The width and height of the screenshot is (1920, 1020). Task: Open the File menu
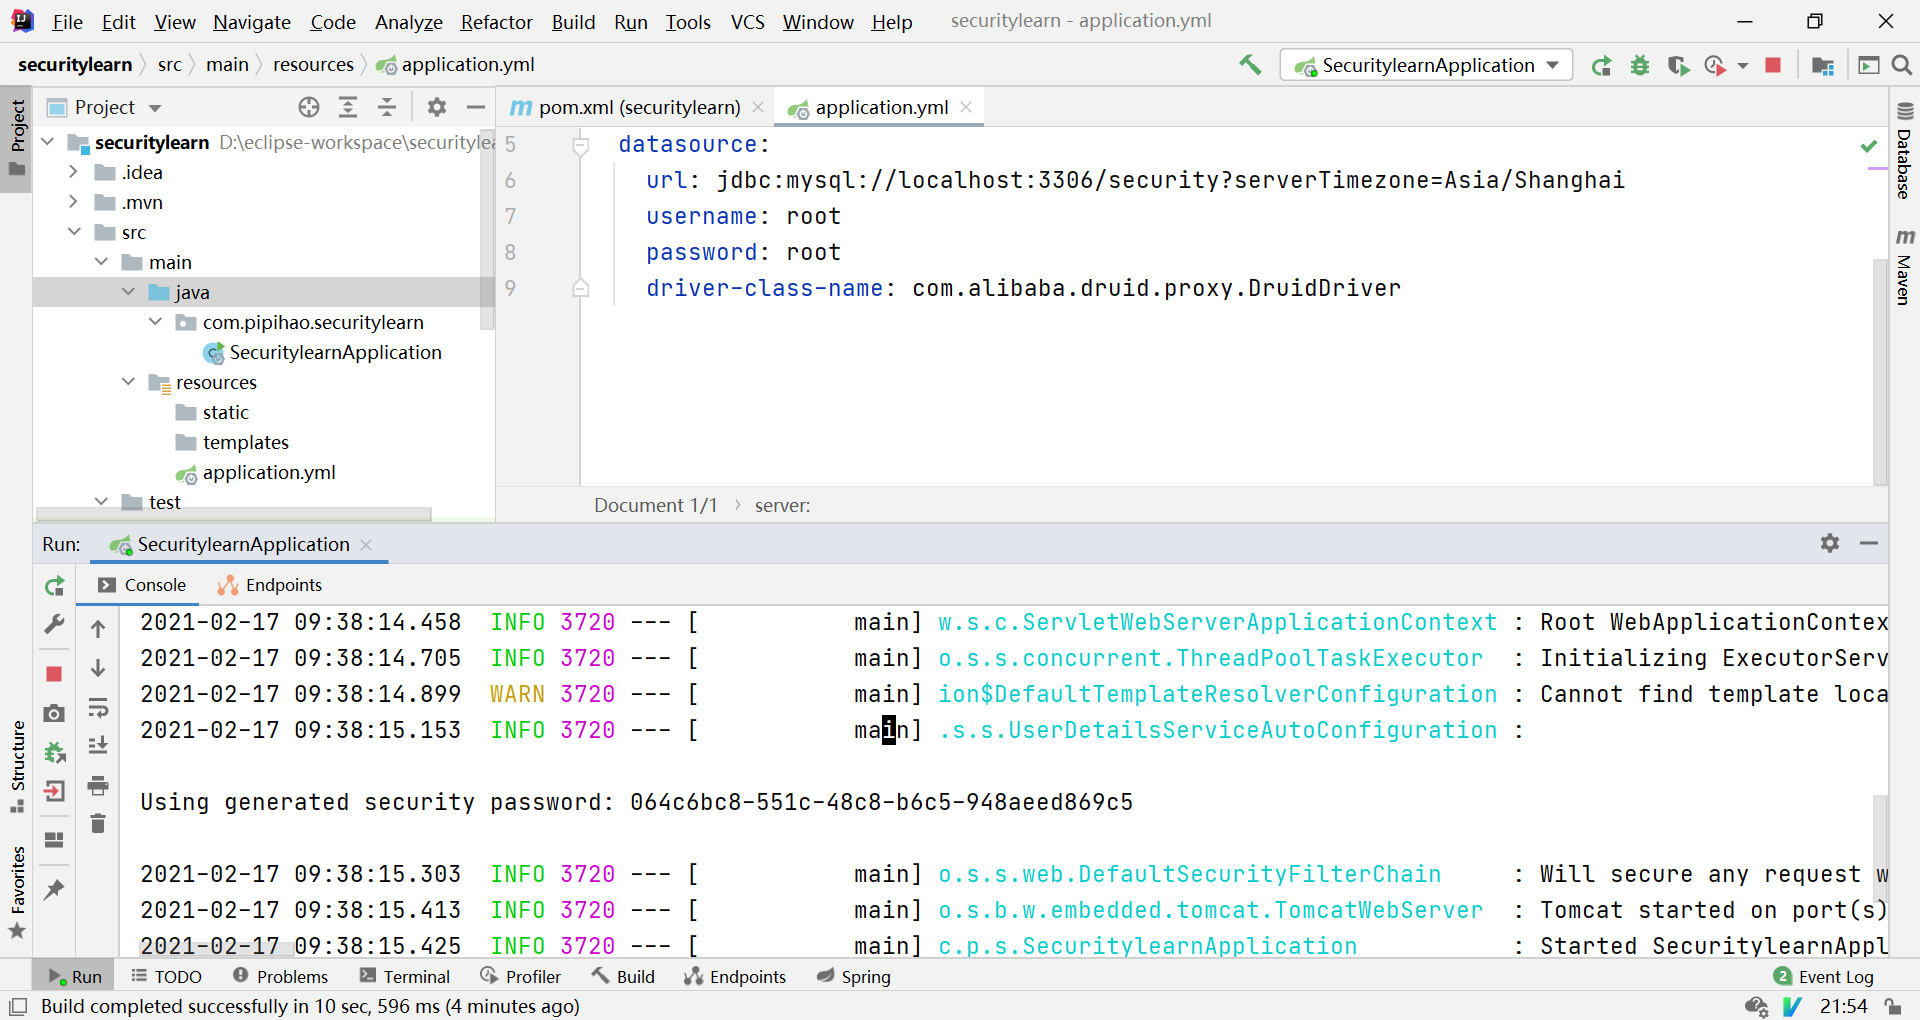tap(67, 22)
